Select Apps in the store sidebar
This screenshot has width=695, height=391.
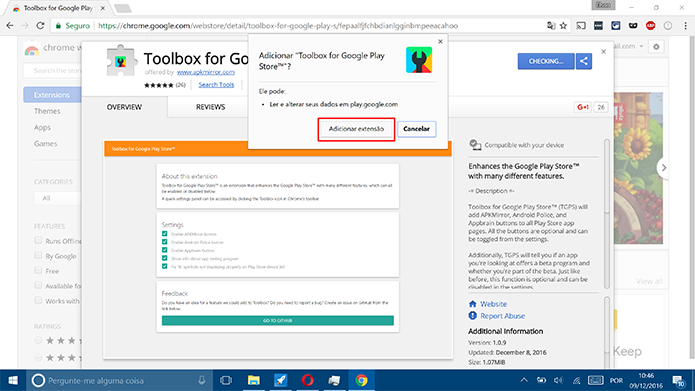(43, 128)
